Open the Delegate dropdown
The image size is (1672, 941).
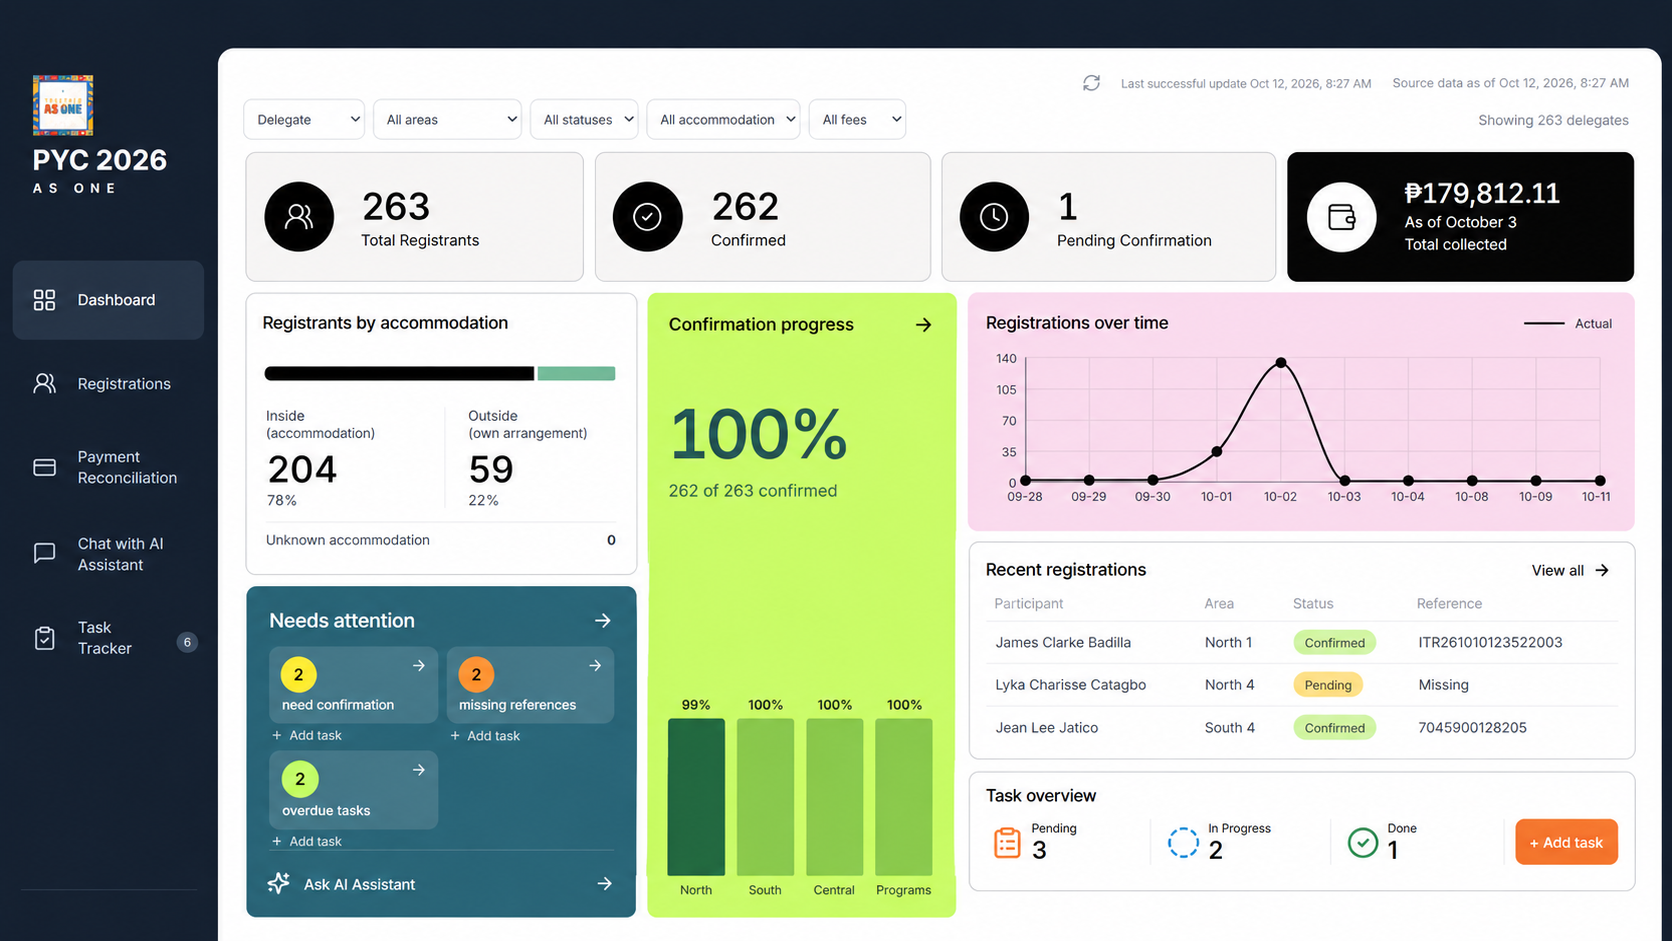click(304, 120)
